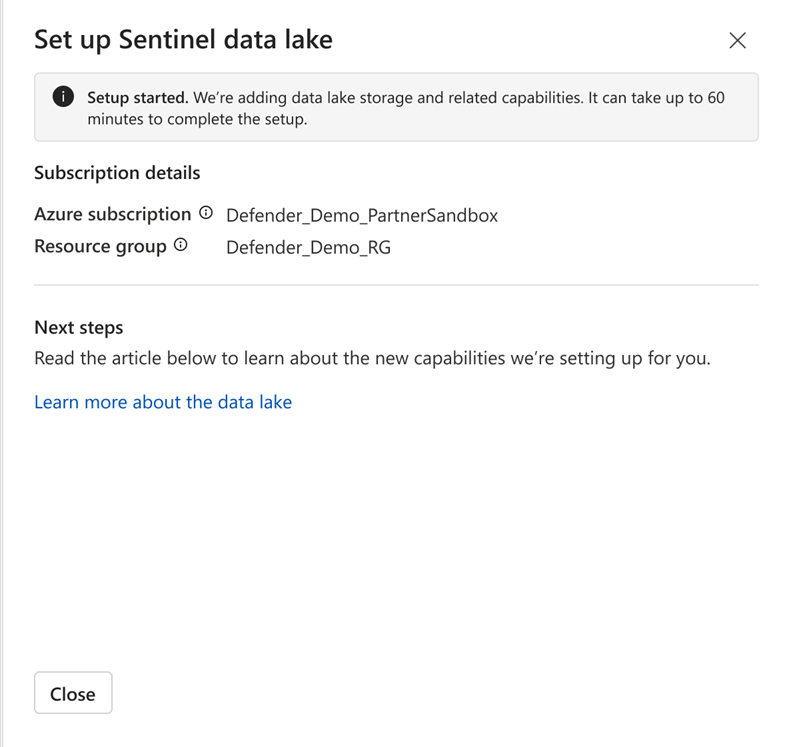
Task: Click the Next steps heading
Action: coord(79,328)
